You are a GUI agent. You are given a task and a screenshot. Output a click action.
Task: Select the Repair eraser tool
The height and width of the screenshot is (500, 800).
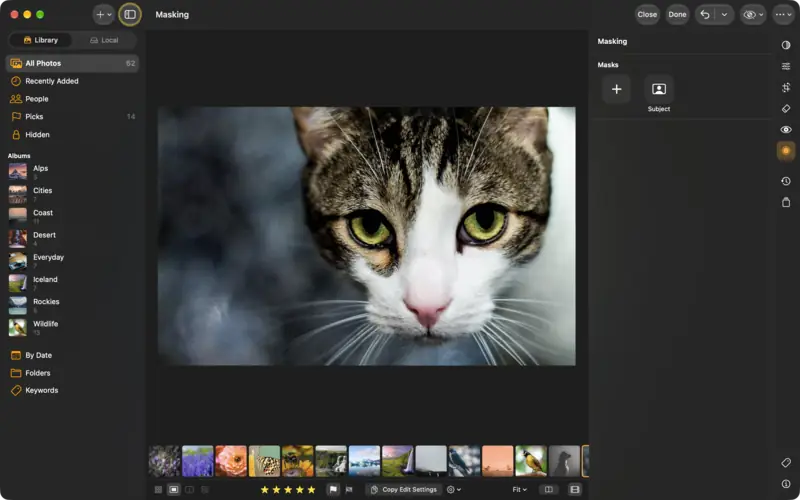tap(786, 109)
